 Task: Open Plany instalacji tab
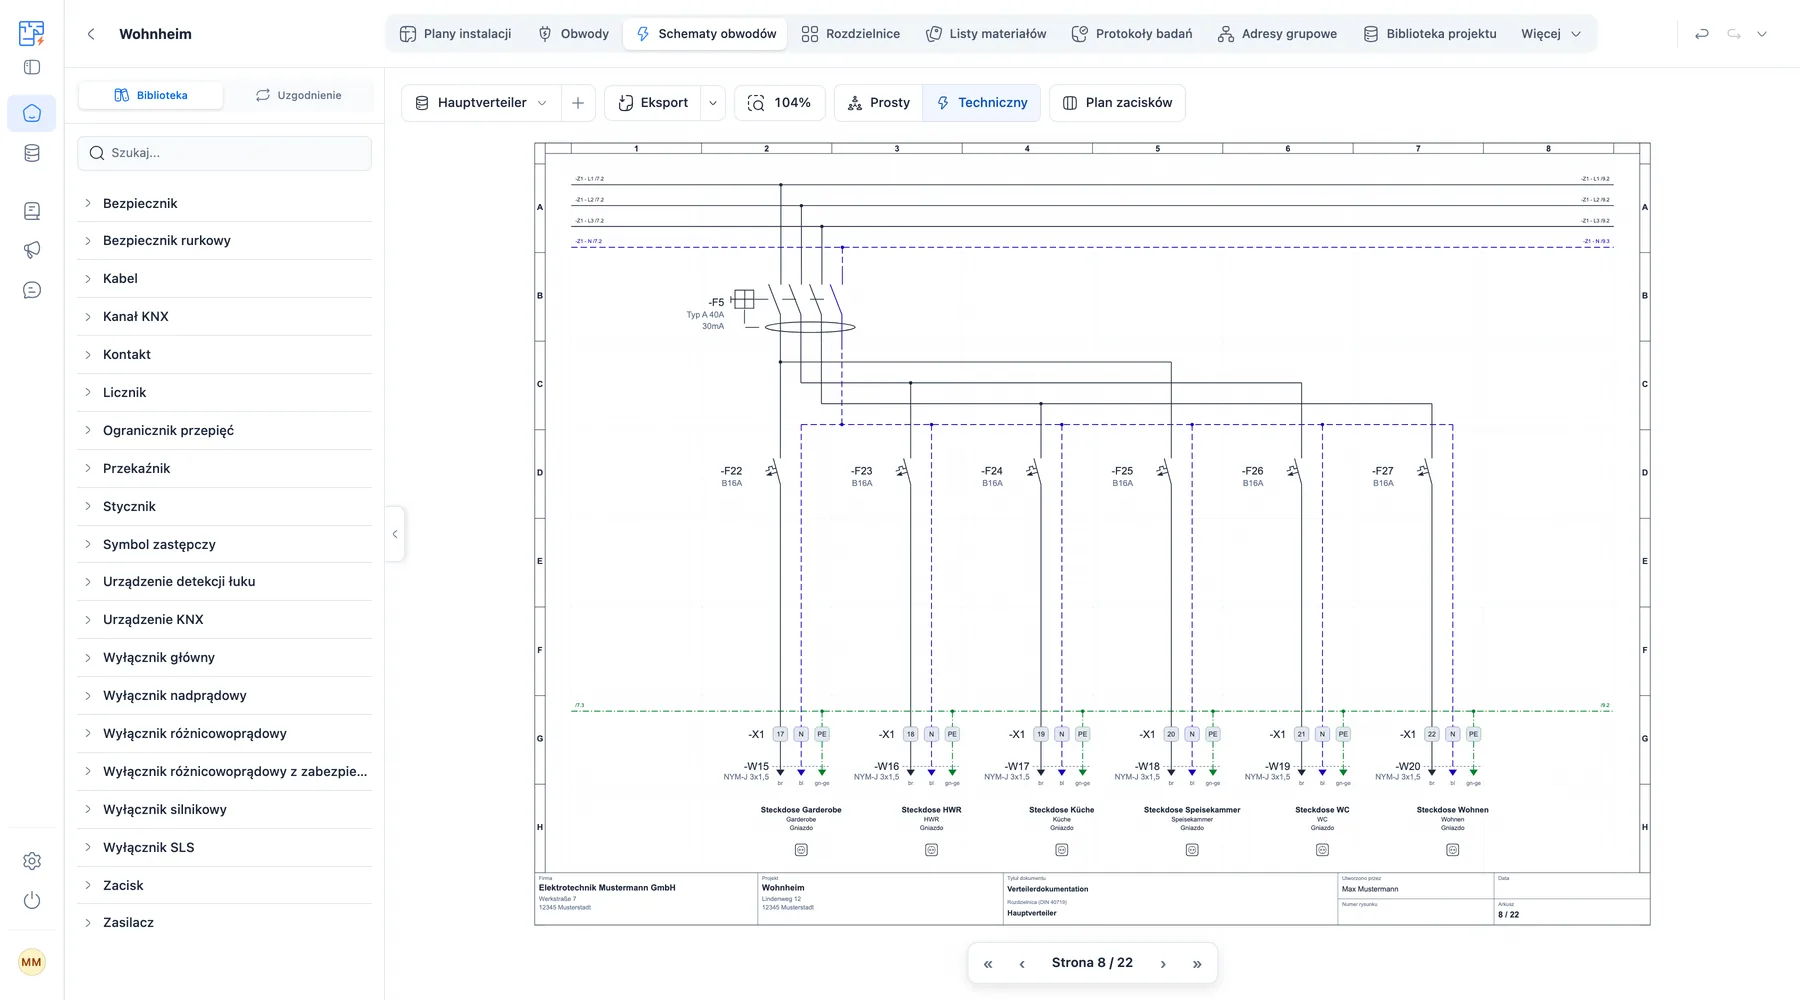[455, 34]
